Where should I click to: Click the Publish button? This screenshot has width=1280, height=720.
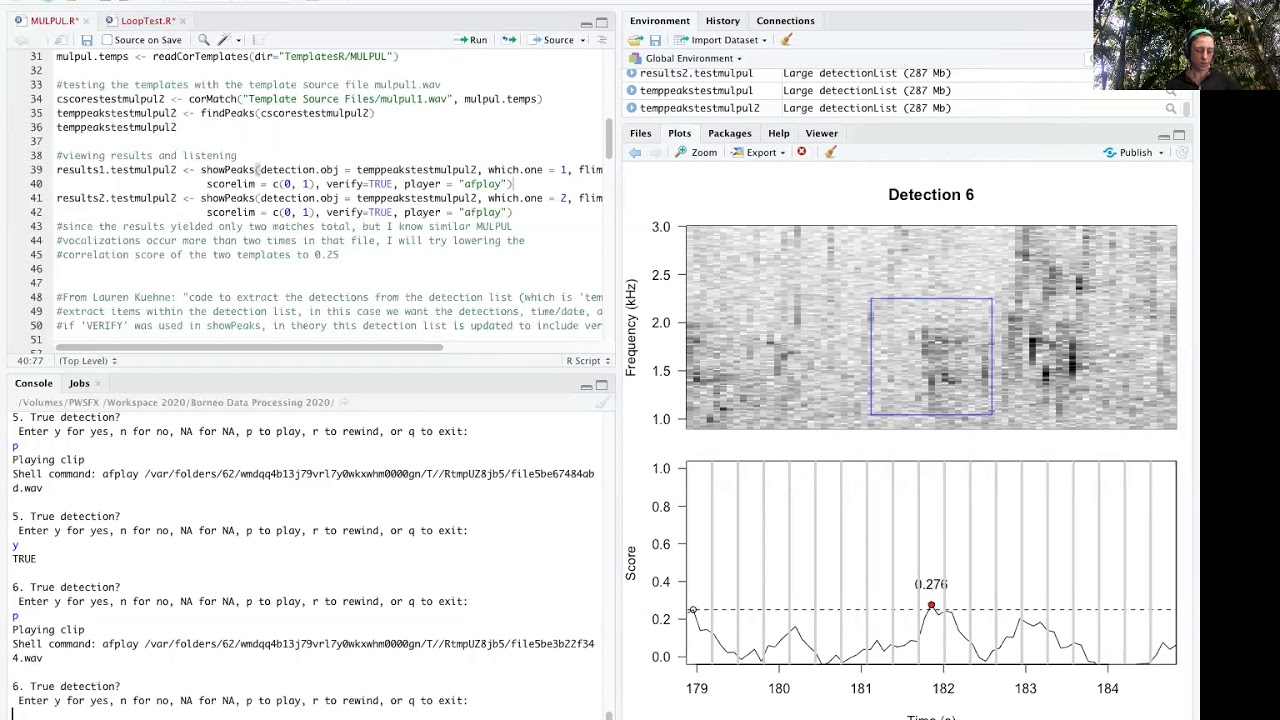point(1127,152)
